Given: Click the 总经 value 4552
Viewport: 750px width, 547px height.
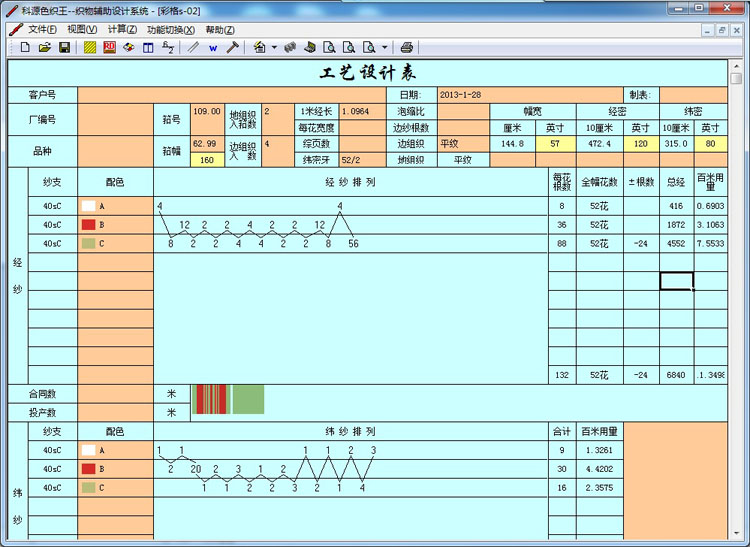Looking at the screenshot, I should pos(676,243).
